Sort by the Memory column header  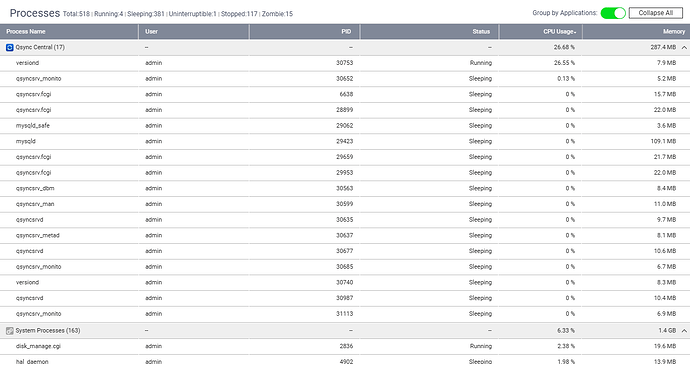pyautogui.click(x=636, y=32)
